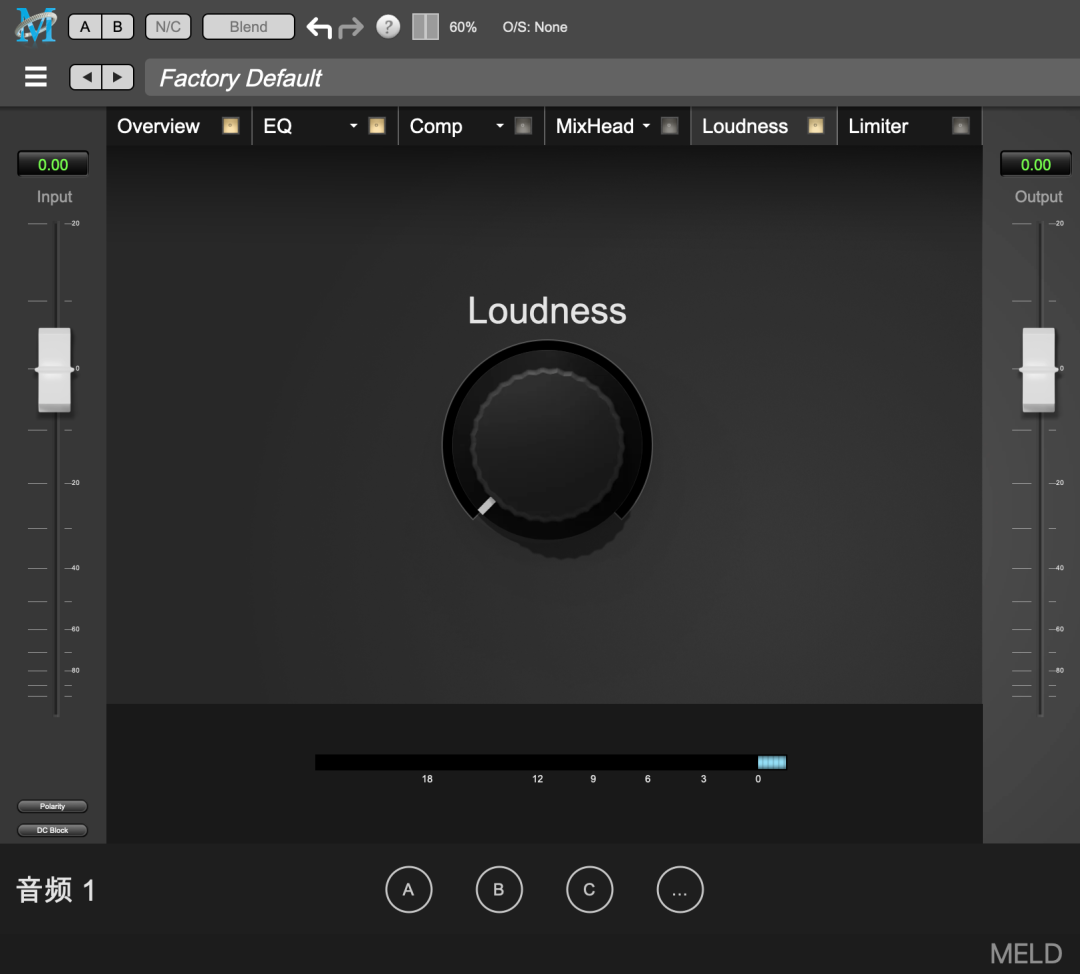Image resolution: width=1080 pixels, height=974 pixels.
Task: Enable the Comp module LED
Action: (x=523, y=126)
